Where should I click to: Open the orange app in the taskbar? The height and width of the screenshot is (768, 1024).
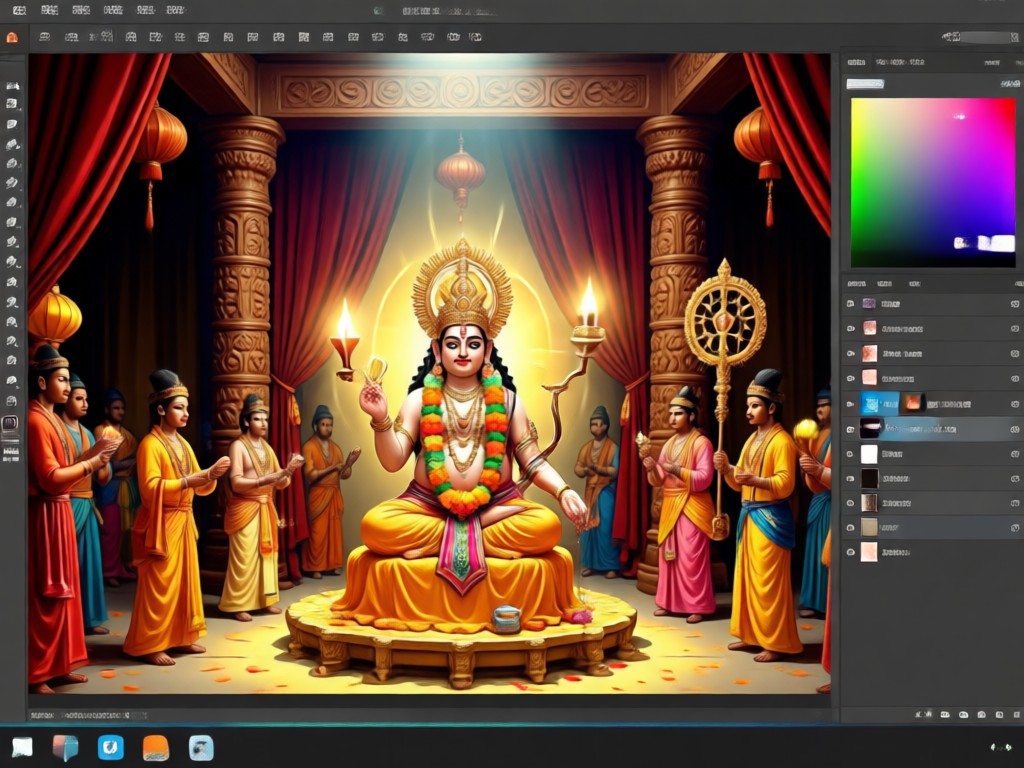tap(156, 748)
